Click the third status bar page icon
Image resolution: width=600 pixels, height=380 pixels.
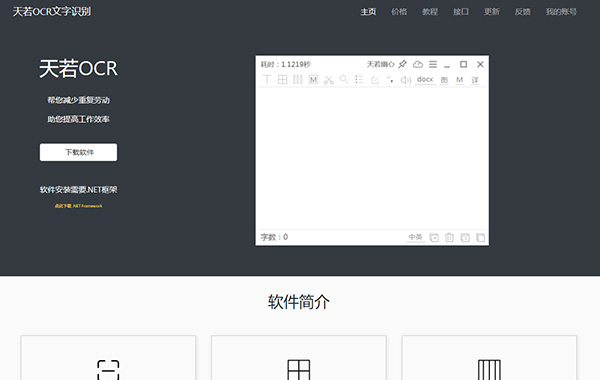tap(465, 238)
